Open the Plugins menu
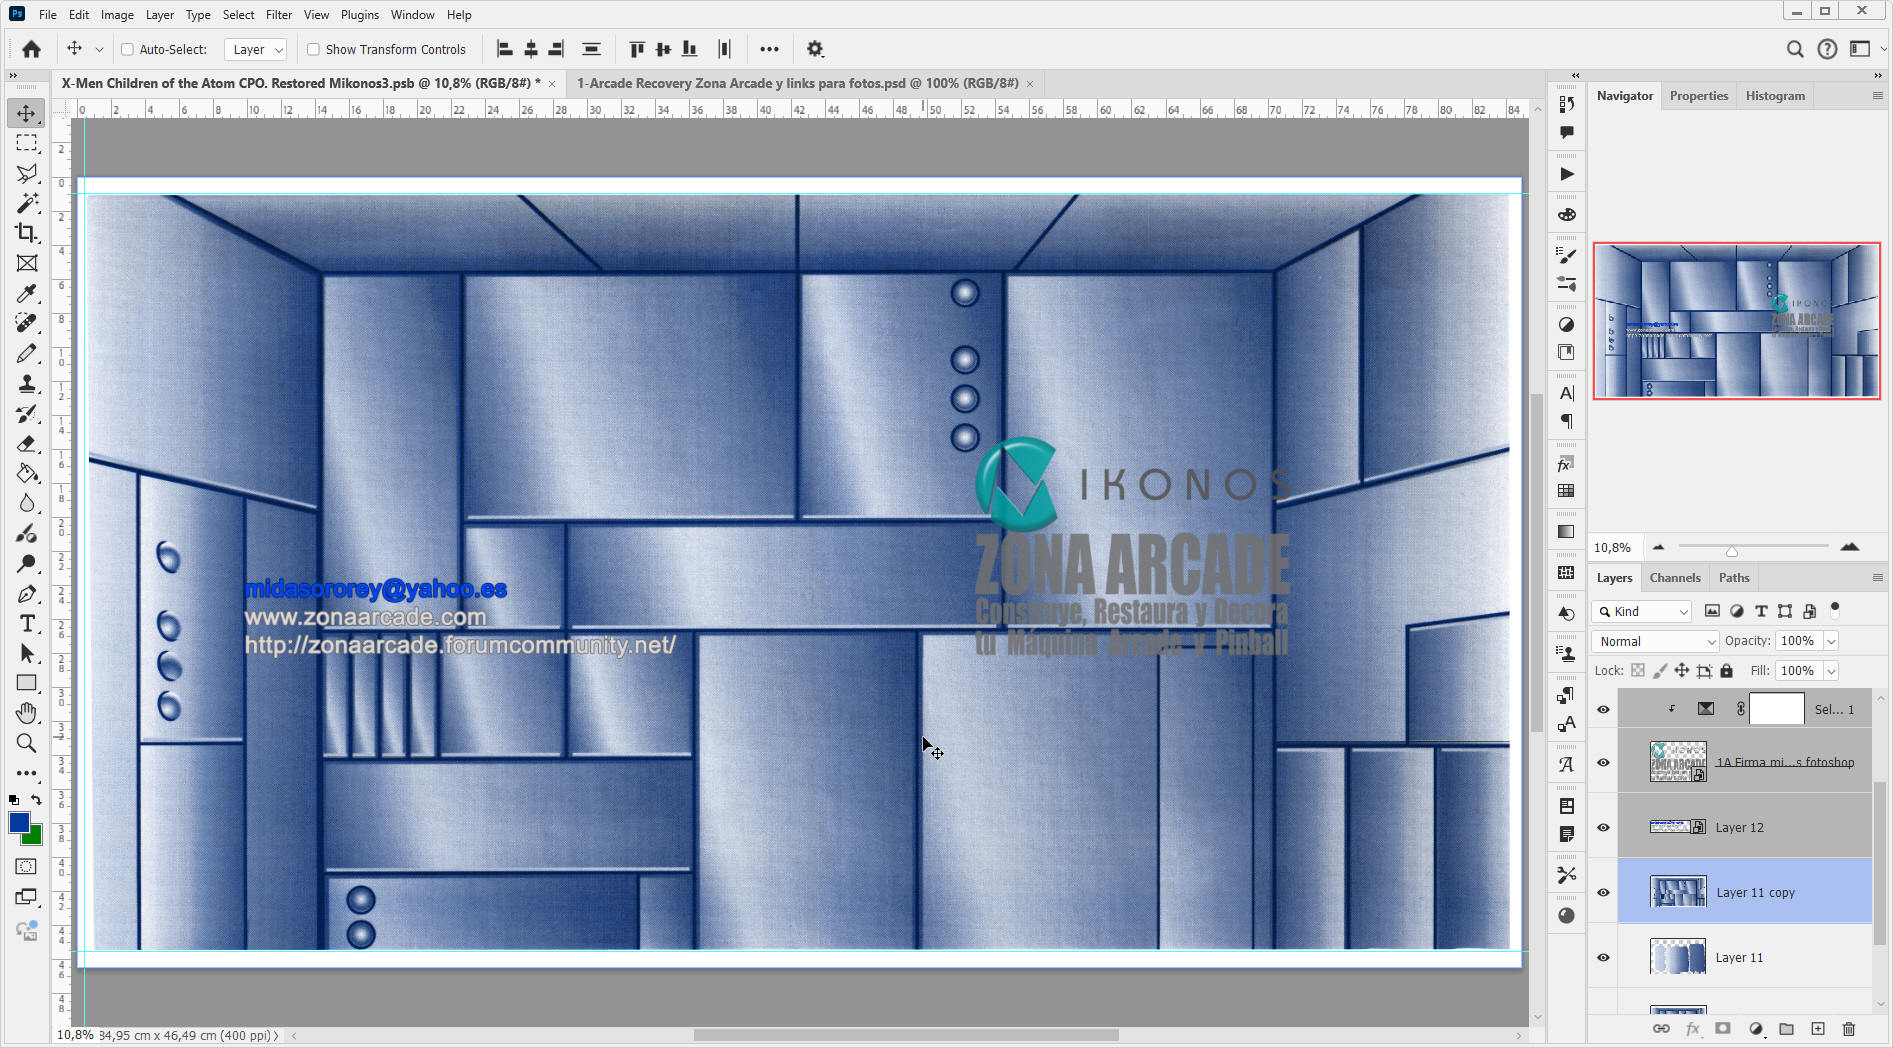 tap(360, 15)
